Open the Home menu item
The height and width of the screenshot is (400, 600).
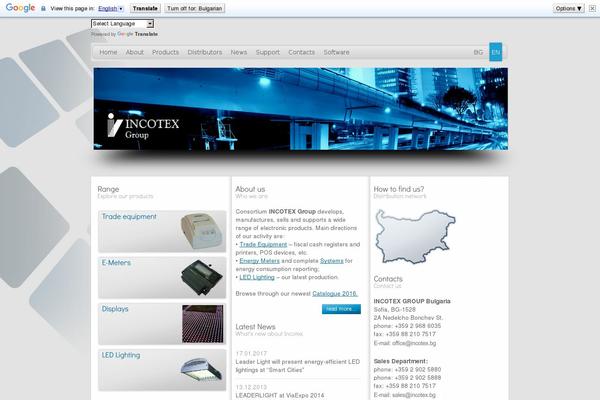(x=108, y=52)
